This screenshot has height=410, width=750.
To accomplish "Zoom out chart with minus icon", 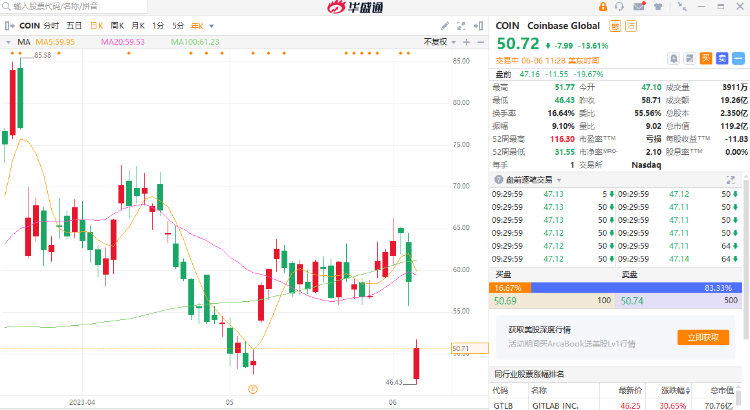I will tap(481, 42).
